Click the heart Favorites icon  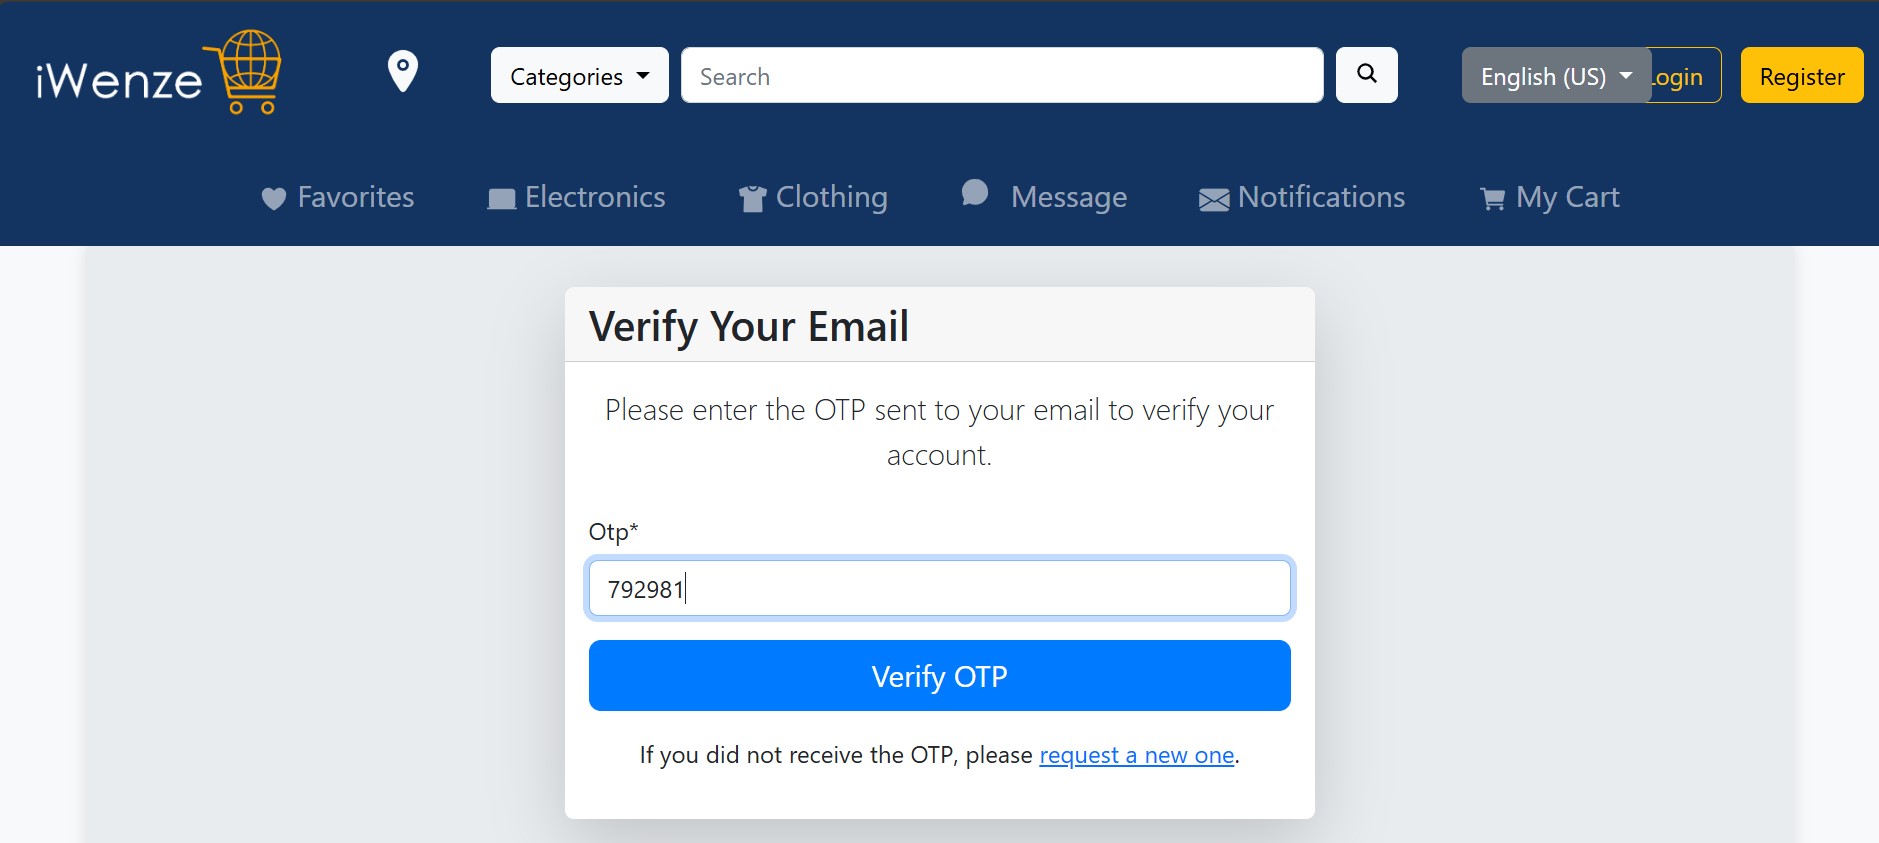point(273,199)
